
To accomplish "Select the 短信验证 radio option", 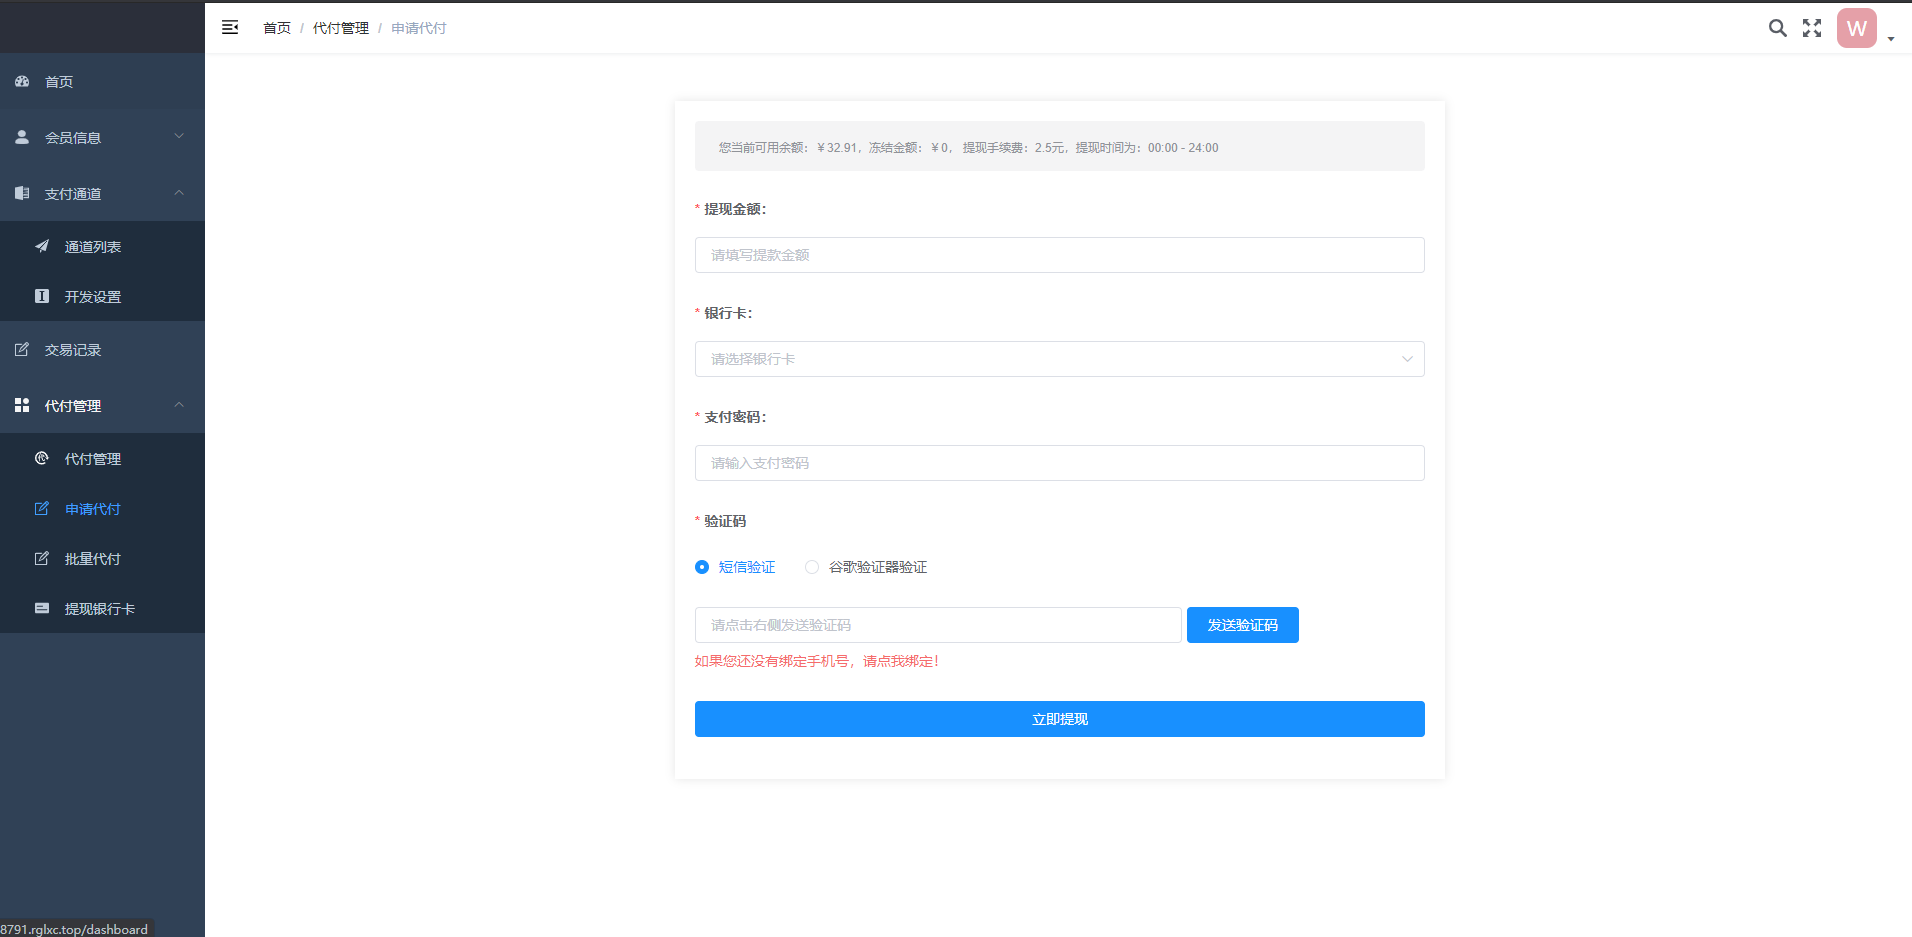I will pos(702,567).
